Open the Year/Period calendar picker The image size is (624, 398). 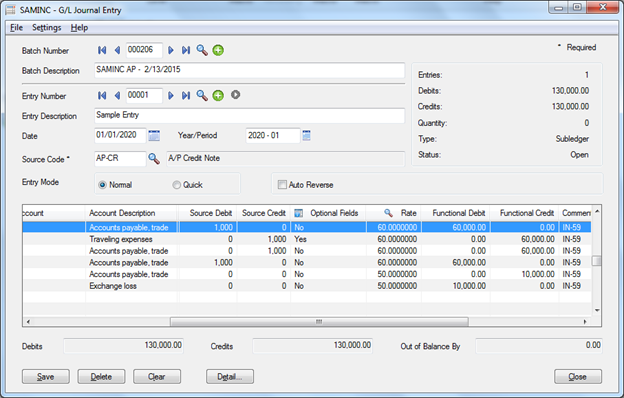(306, 135)
